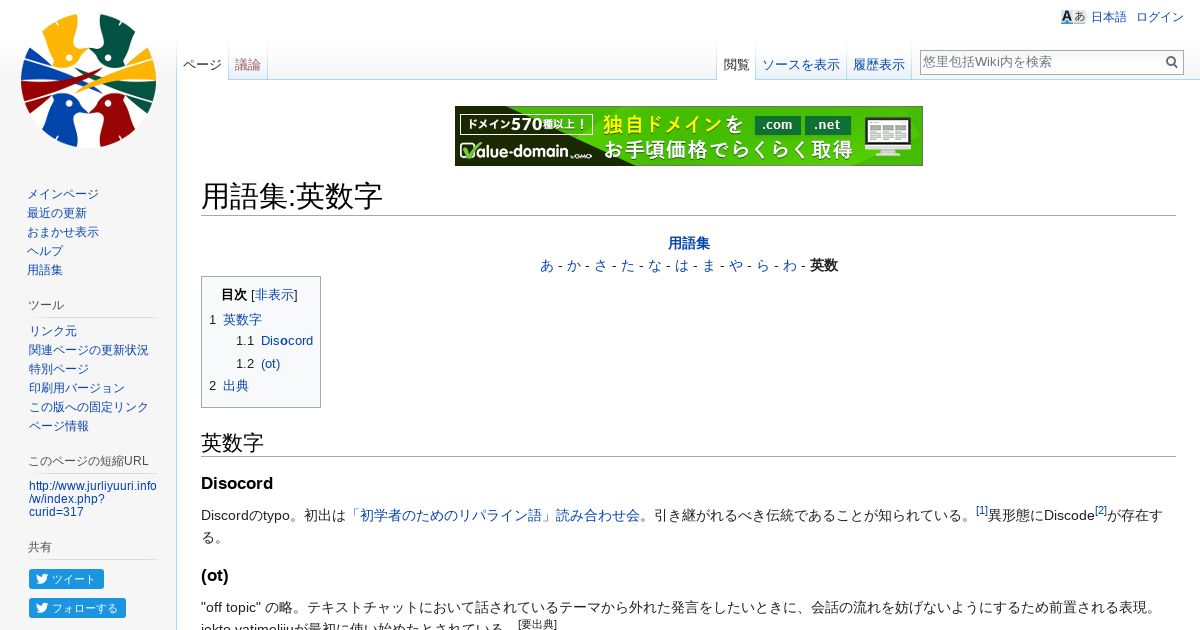Click 用語集 in the sidebar
The width and height of the screenshot is (1200, 630).
pyautogui.click(x=45, y=270)
